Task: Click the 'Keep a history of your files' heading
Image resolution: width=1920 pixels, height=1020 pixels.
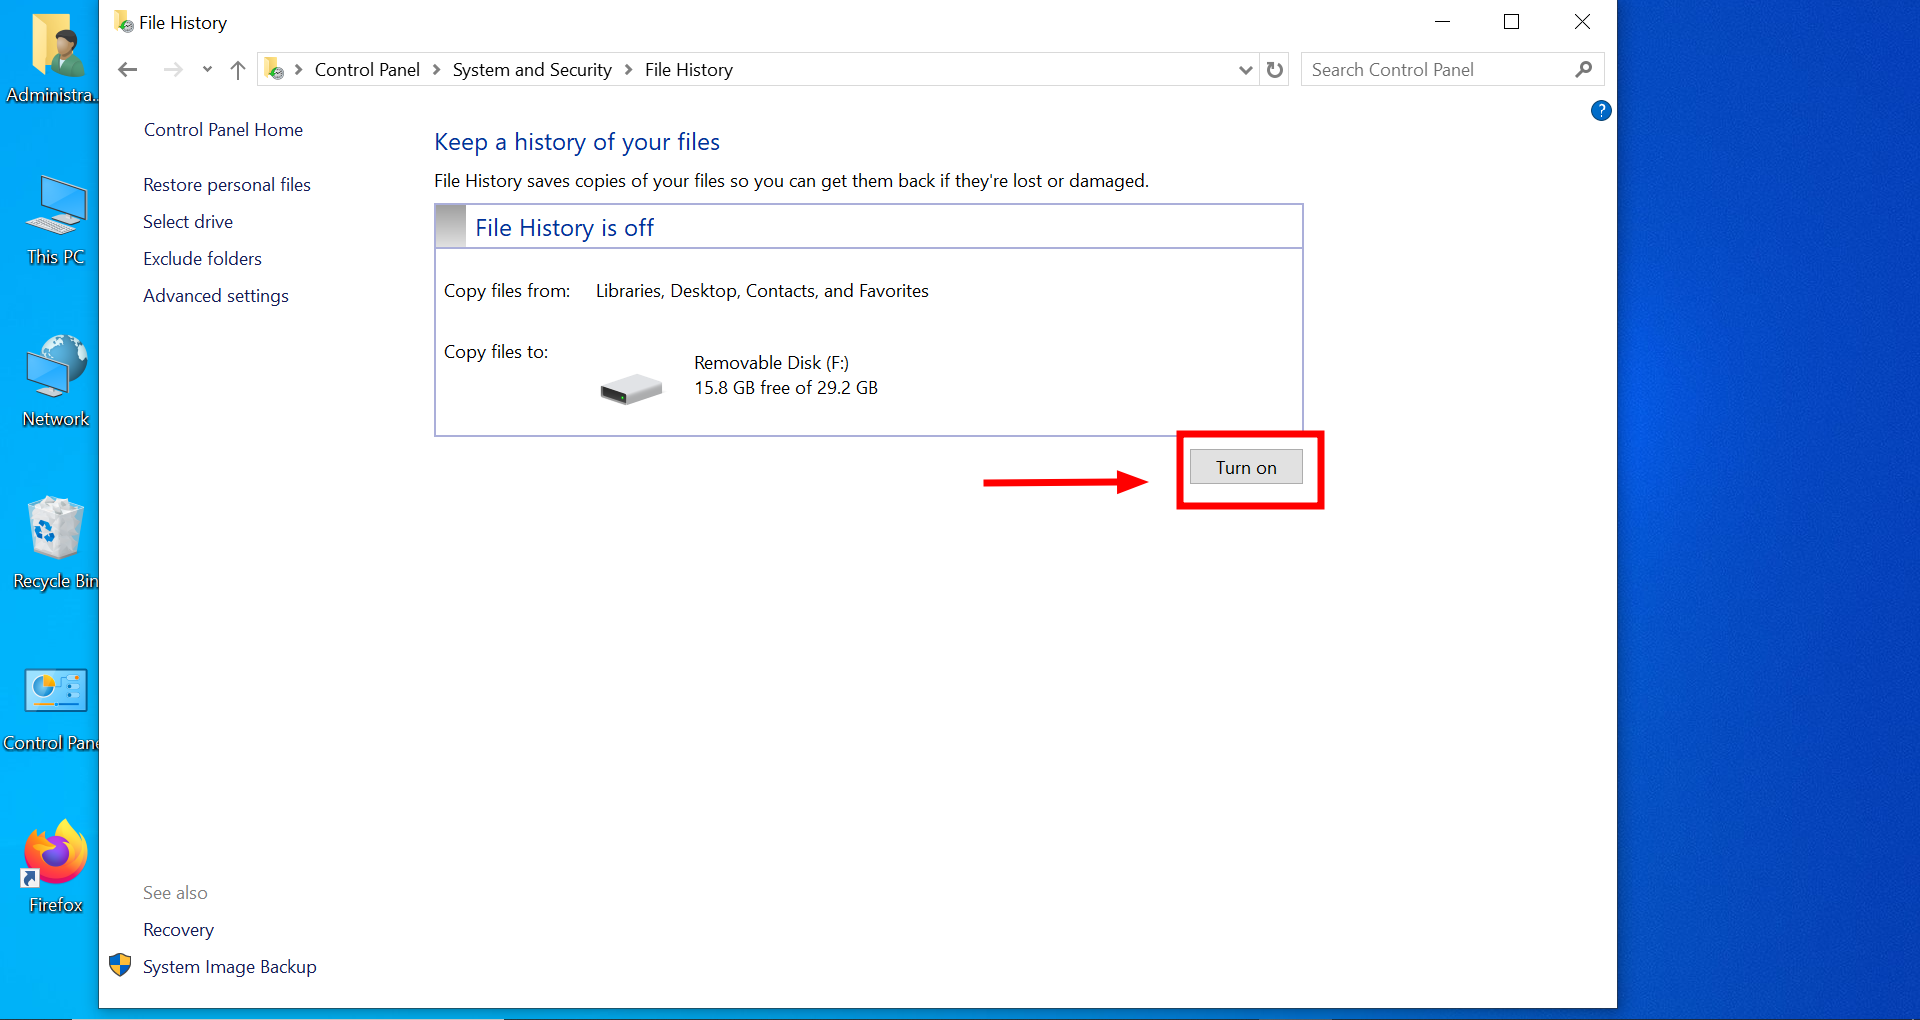Action: 577,142
